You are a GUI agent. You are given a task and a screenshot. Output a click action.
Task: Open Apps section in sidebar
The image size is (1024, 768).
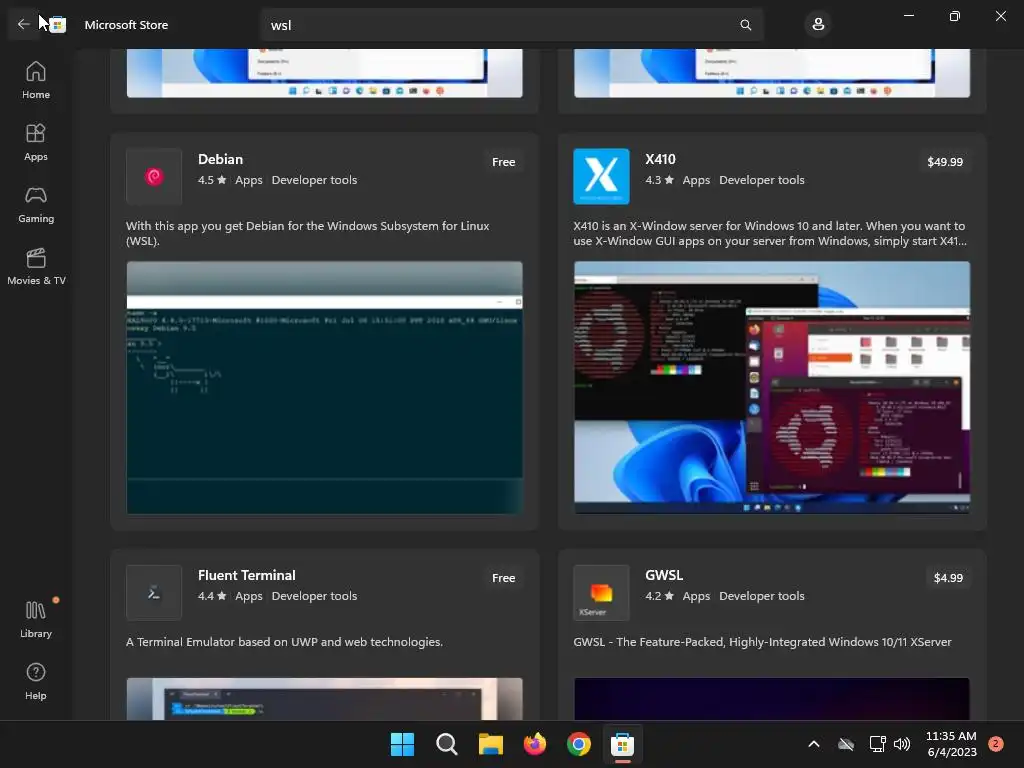click(x=36, y=142)
